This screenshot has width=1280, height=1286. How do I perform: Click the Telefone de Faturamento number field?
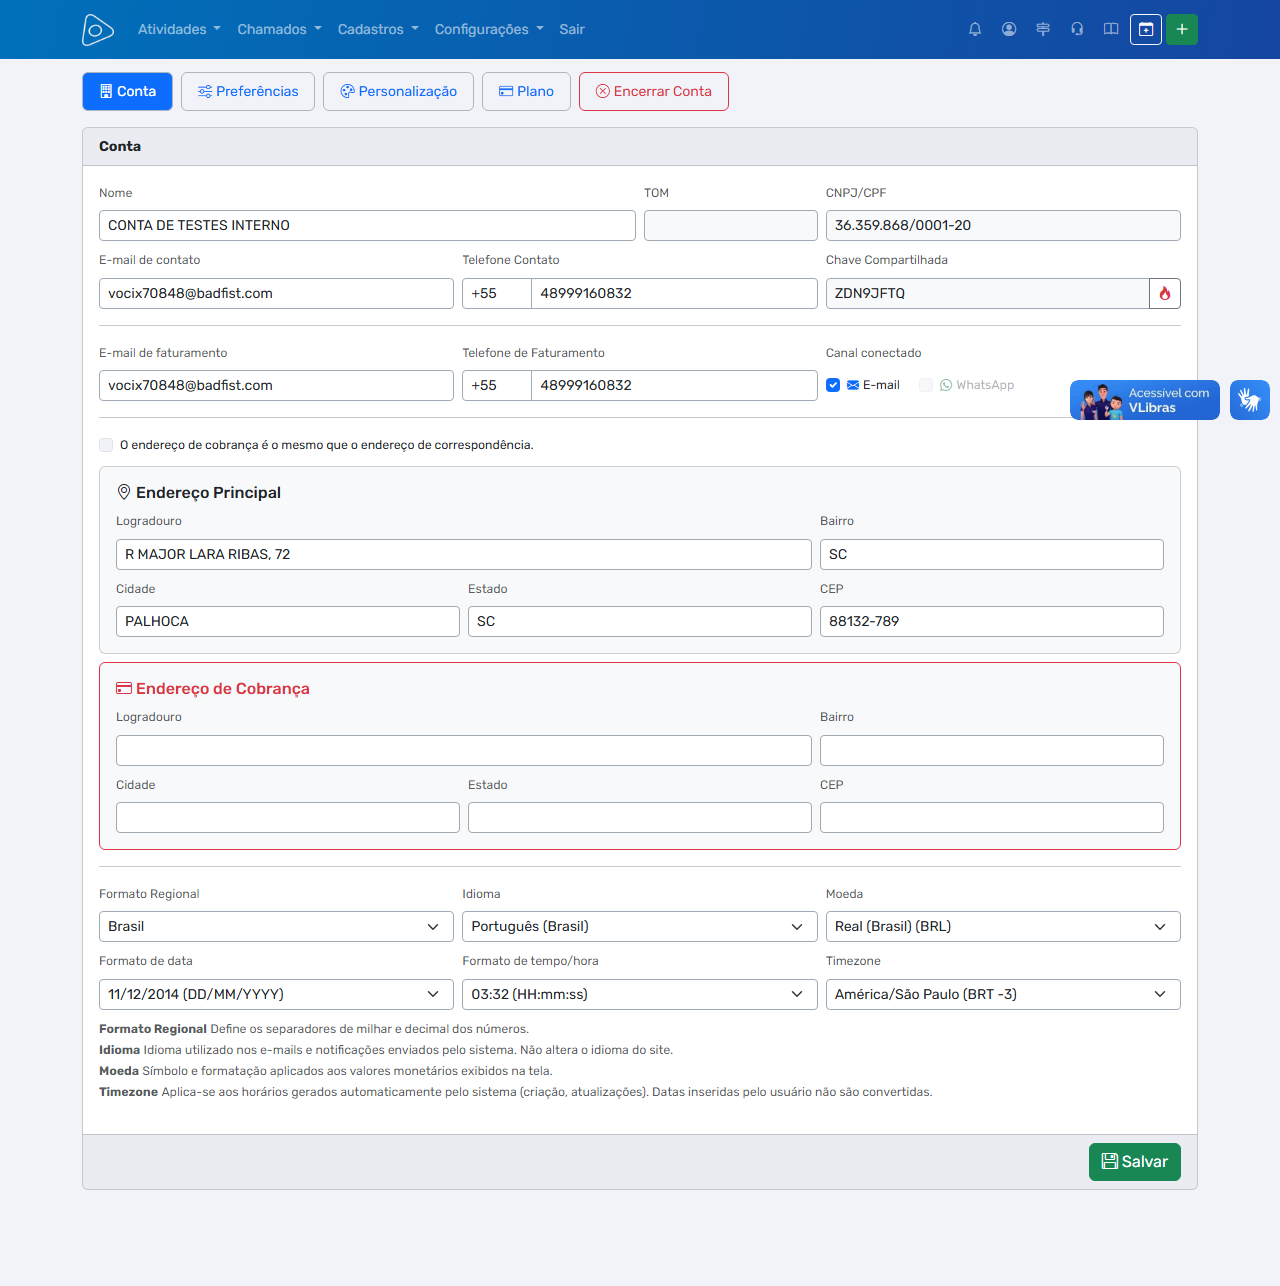[x=674, y=385]
